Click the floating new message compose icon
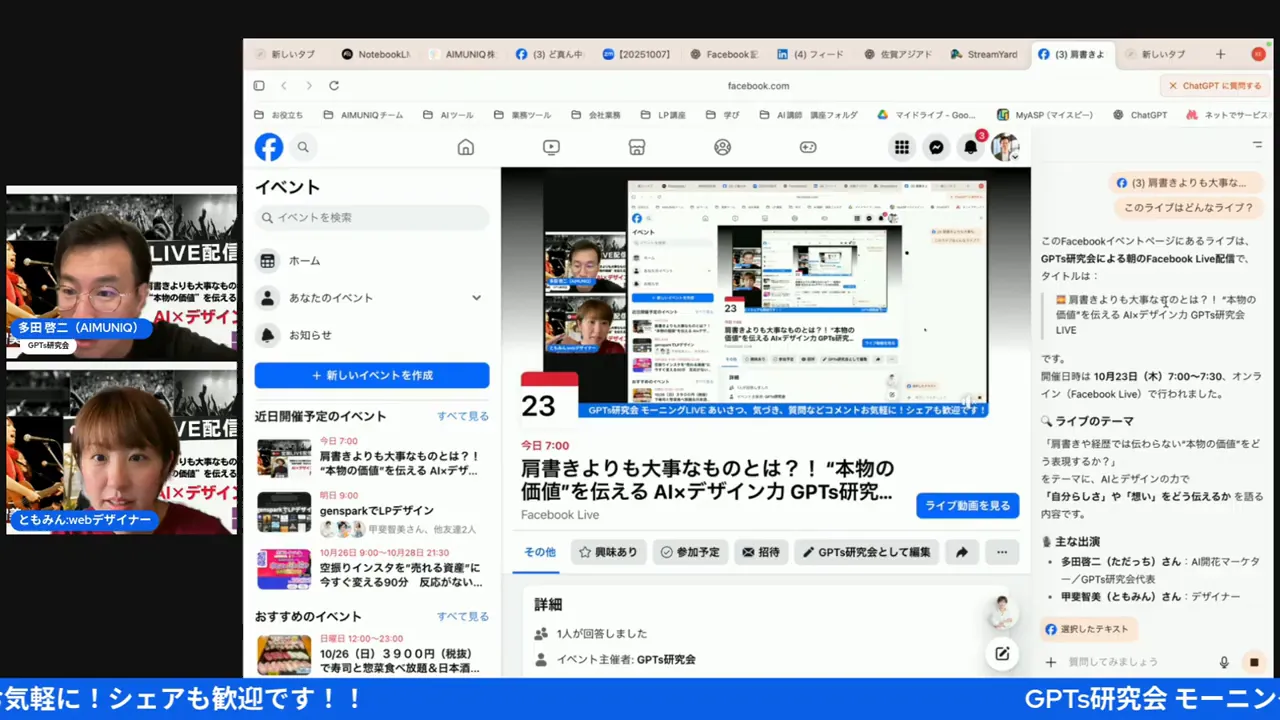Screen dimensions: 1280x720 coord(1001,654)
